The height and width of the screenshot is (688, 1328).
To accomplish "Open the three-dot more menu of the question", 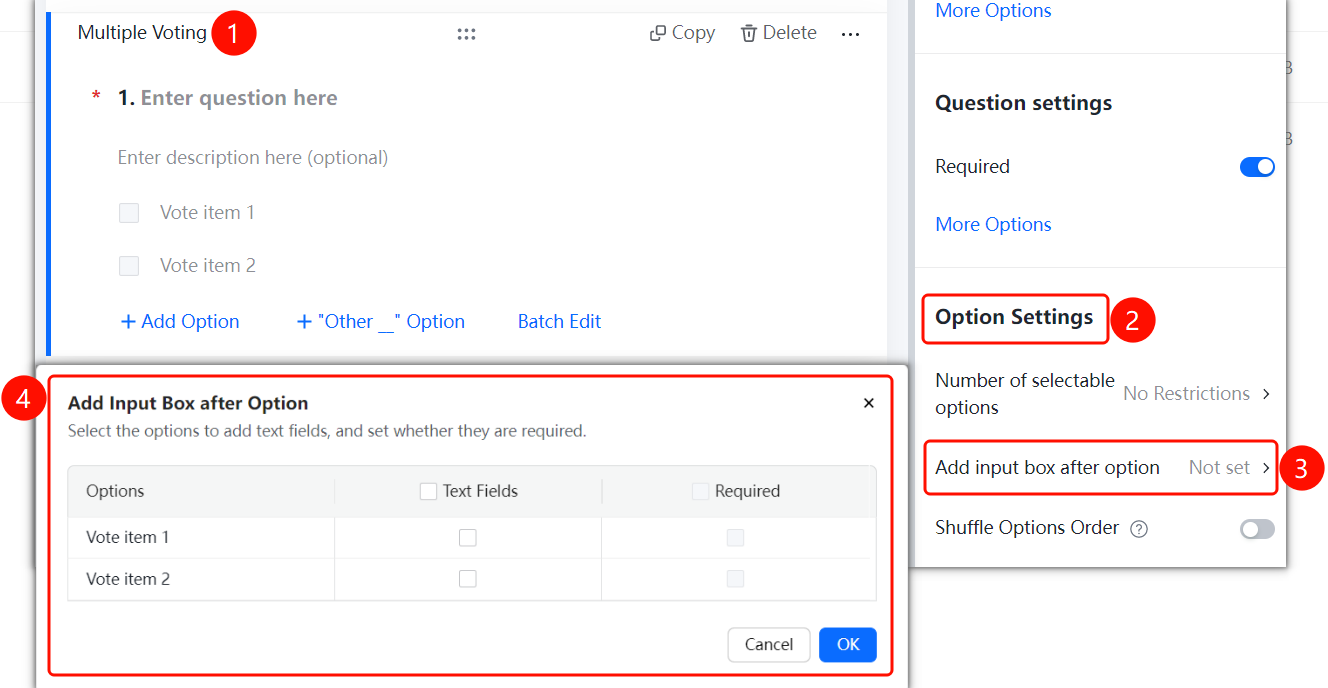I will 850,34.
